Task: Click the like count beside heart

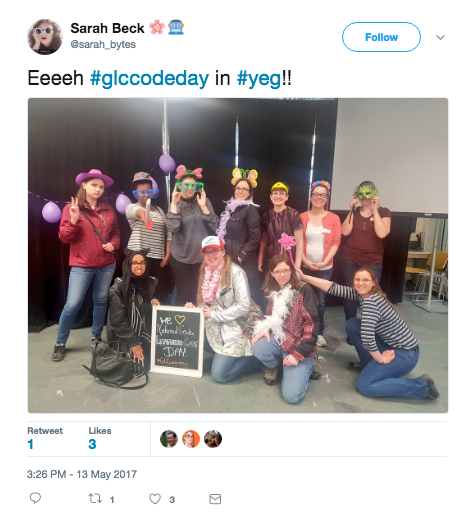Action: pos(172,500)
